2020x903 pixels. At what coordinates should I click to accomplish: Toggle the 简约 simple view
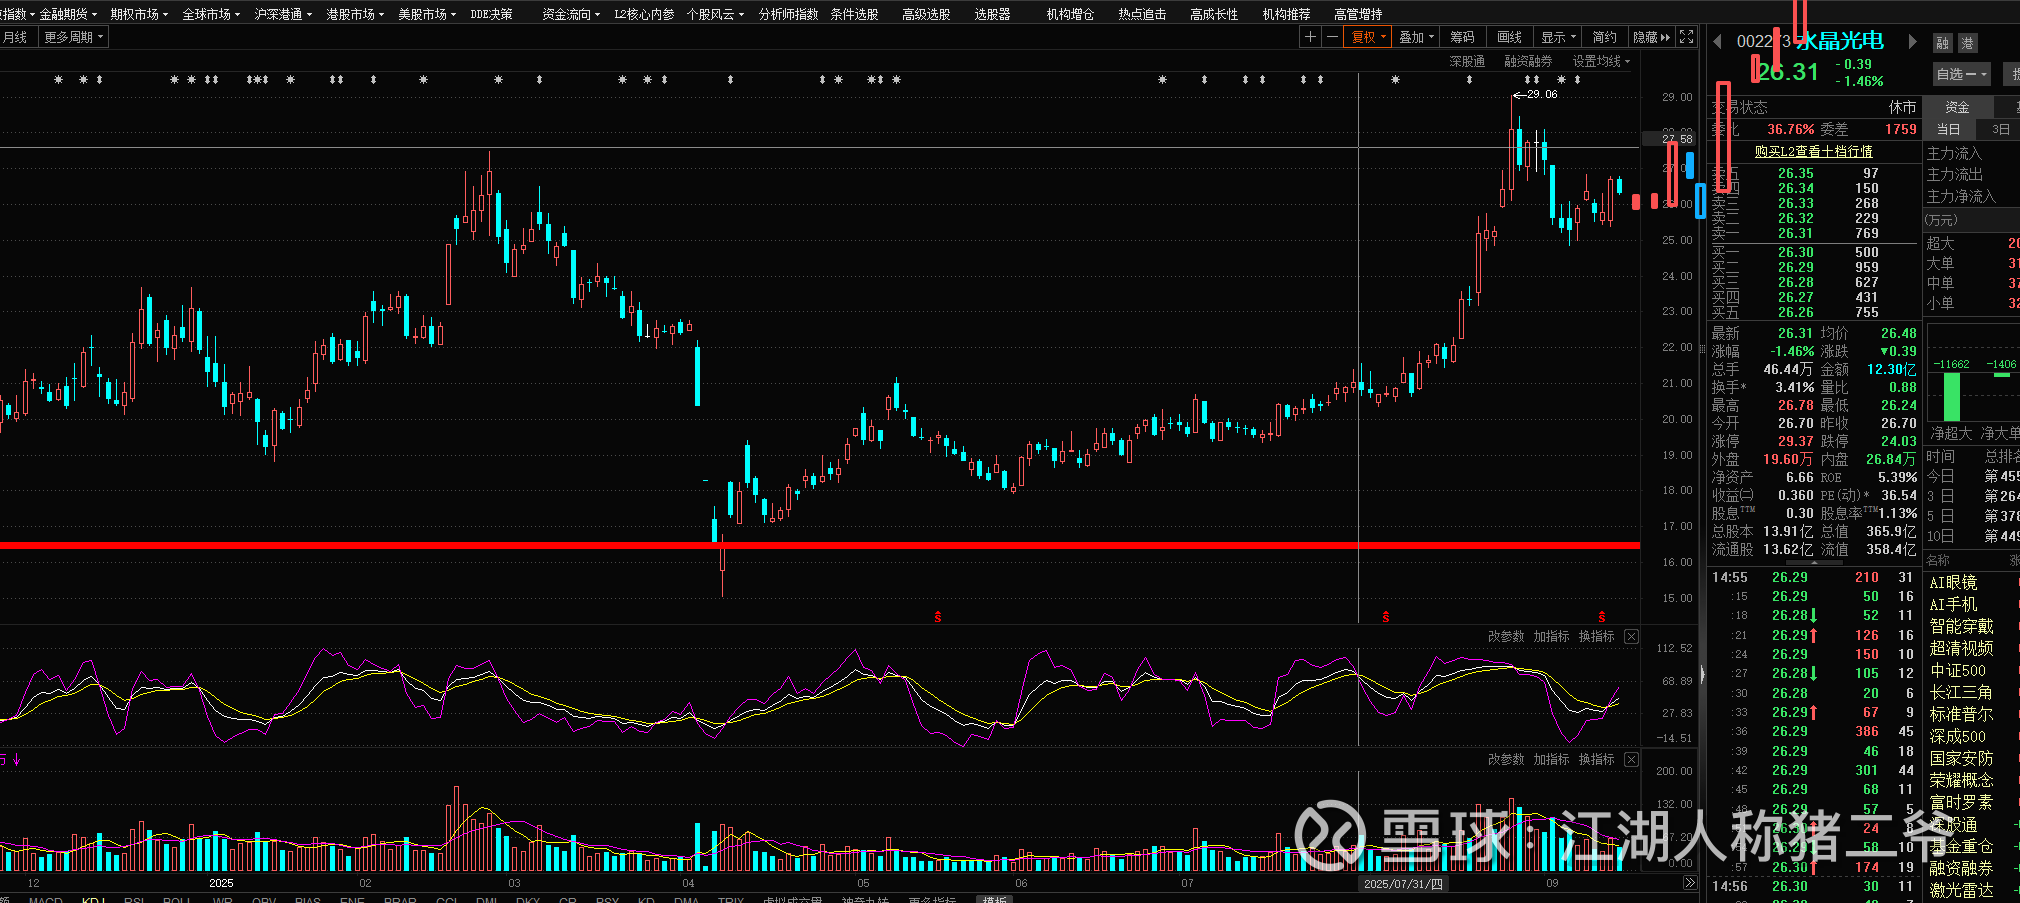[x=1604, y=37]
